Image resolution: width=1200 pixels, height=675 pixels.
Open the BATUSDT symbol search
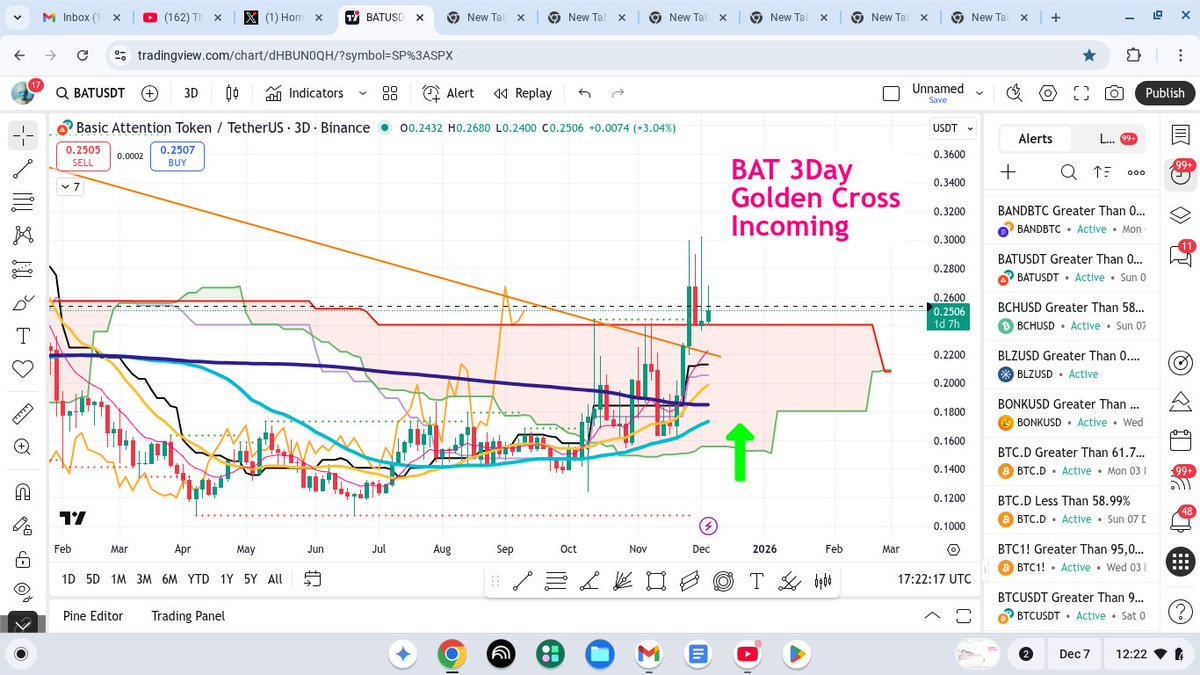[x=90, y=93]
